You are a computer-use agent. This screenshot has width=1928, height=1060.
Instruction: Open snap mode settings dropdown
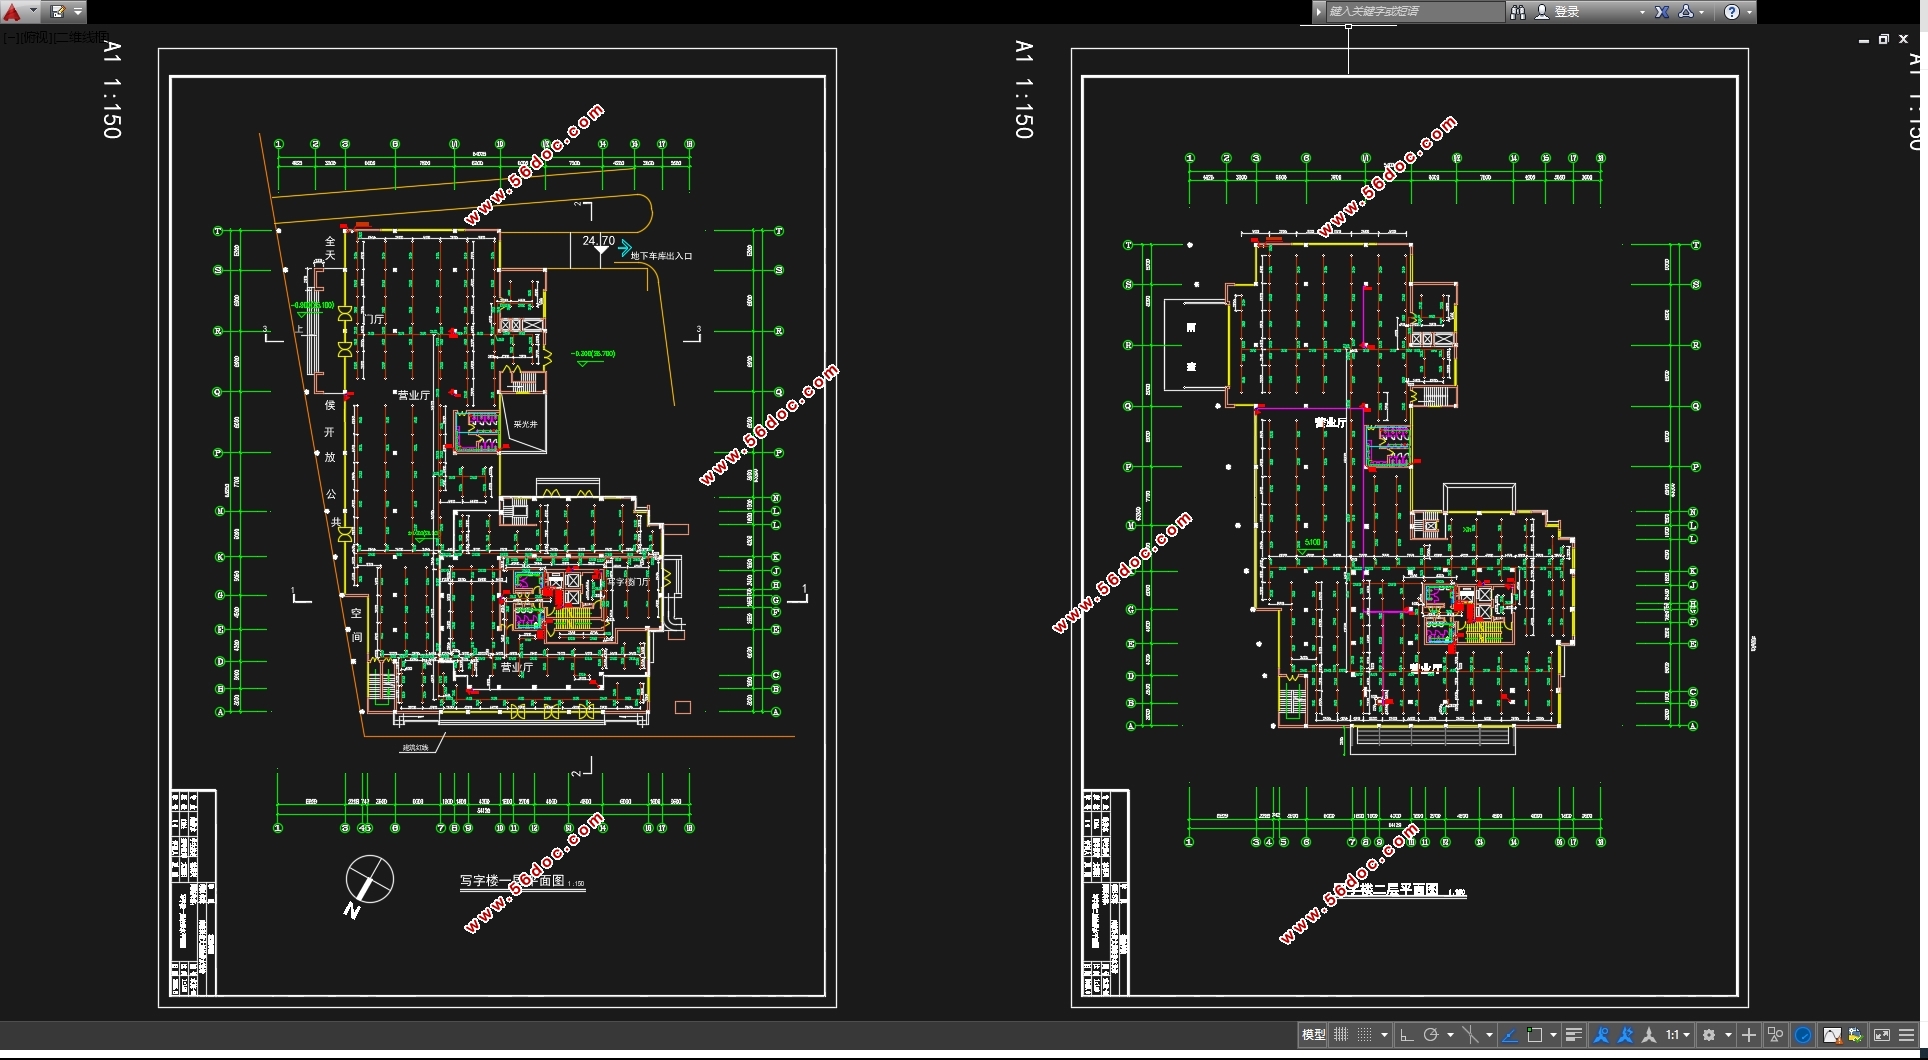(x=1384, y=1035)
